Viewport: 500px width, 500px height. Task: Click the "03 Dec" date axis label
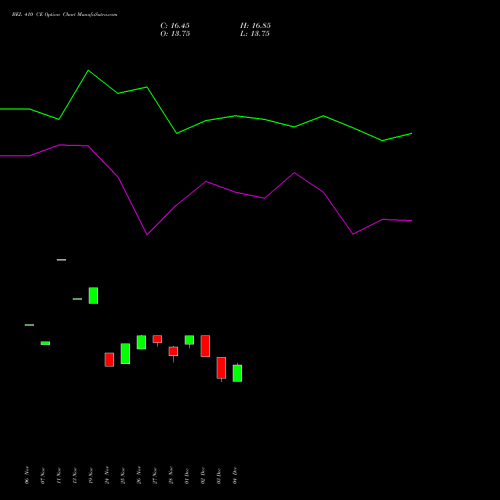pyautogui.click(x=219, y=475)
